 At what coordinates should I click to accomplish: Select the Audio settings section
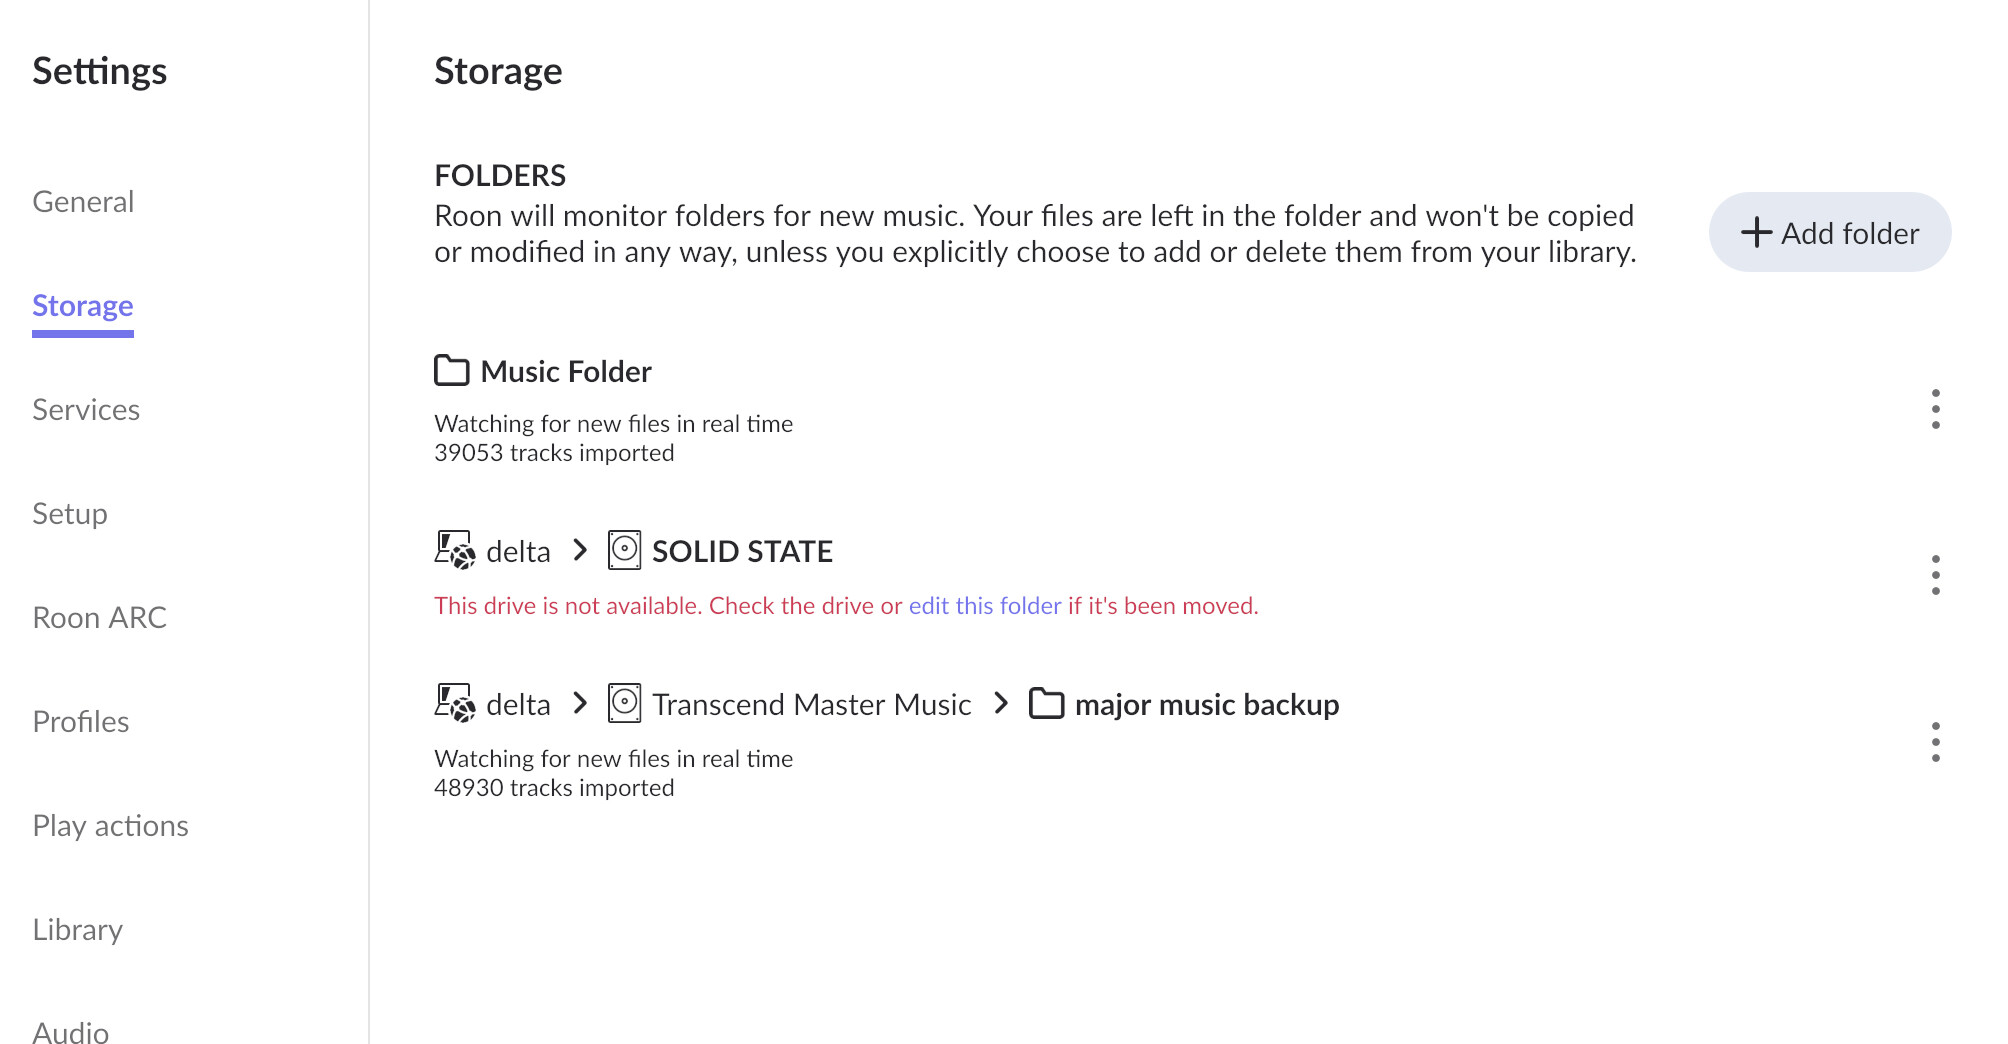pyautogui.click(x=71, y=1030)
